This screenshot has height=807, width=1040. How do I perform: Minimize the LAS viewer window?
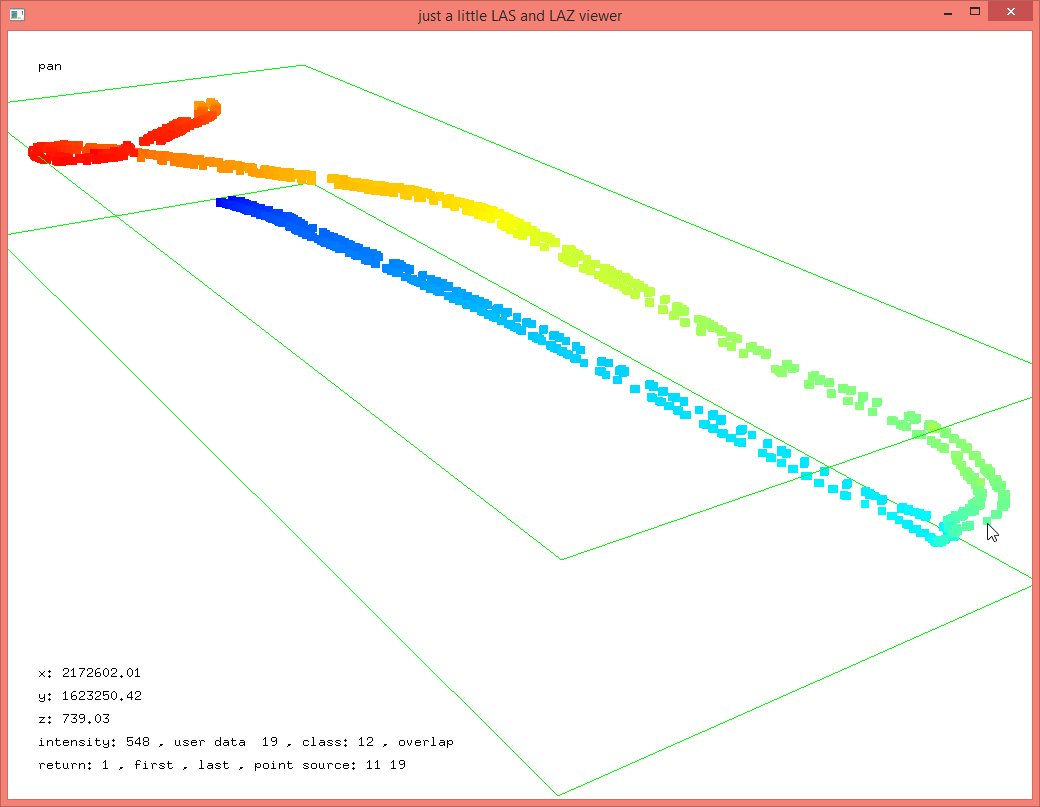pos(946,13)
